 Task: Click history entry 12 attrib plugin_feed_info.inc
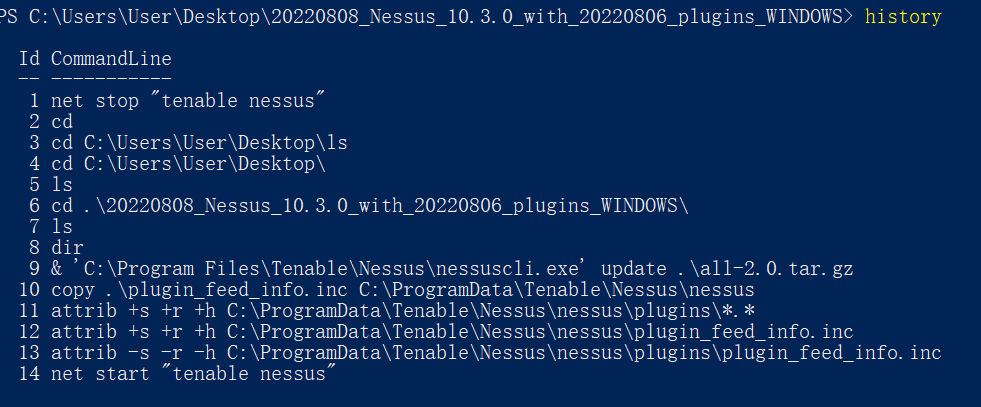(452, 332)
